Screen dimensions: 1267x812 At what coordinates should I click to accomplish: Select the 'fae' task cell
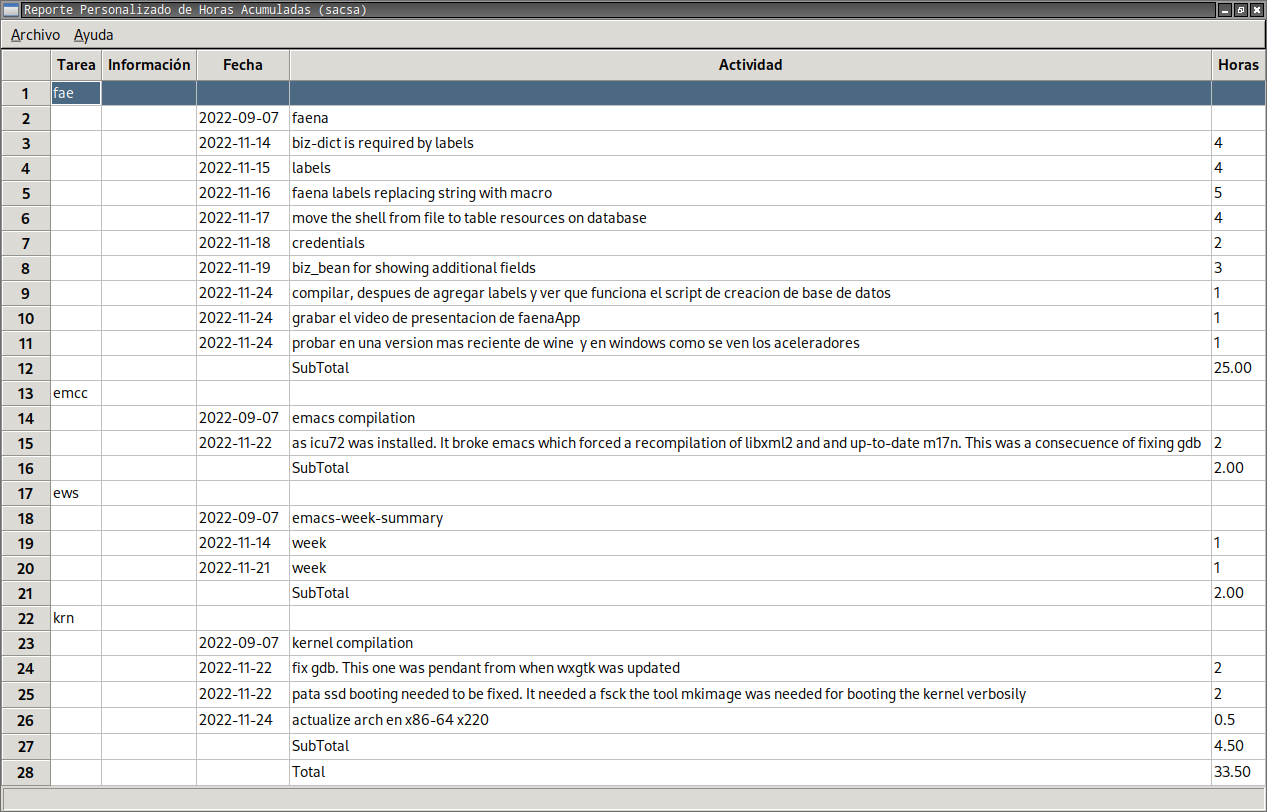click(x=76, y=93)
